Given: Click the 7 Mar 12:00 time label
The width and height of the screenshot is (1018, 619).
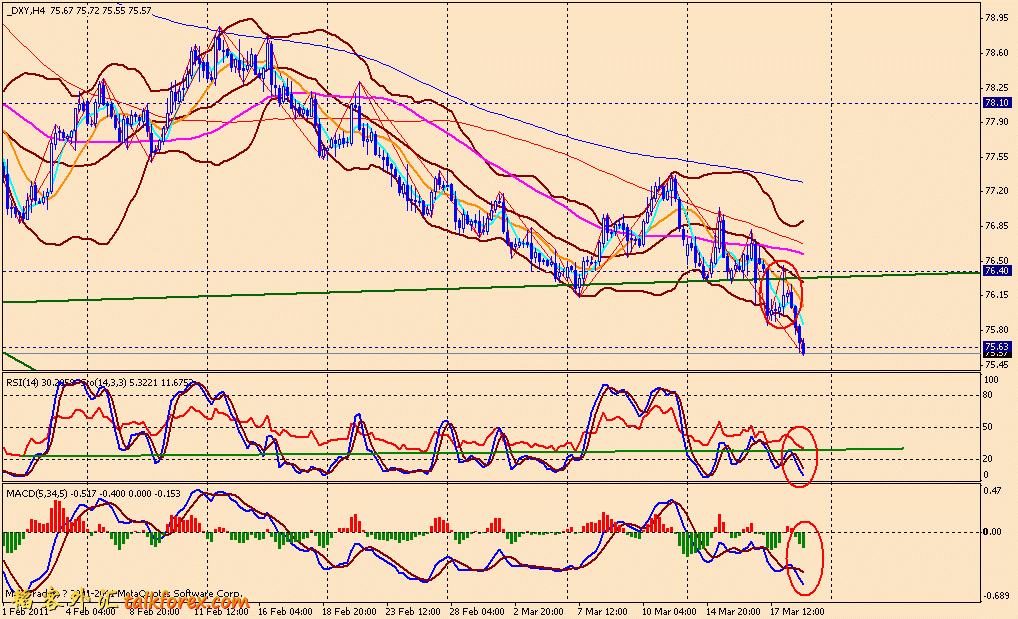Looking at the screenshot, I should (602, 612).
